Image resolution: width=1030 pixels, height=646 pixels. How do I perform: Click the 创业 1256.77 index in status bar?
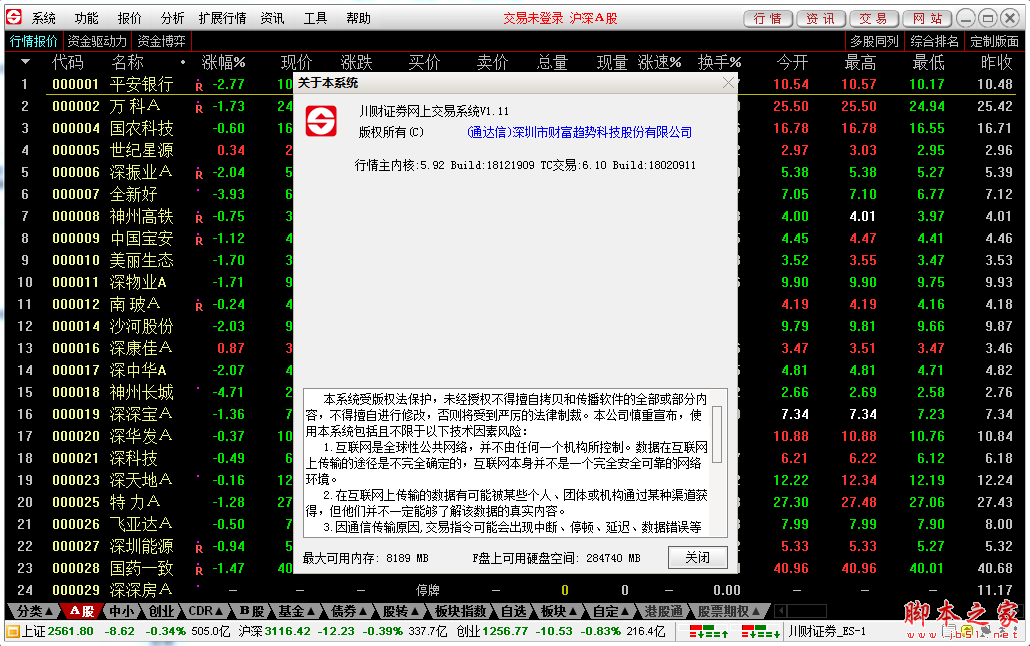pos(491,632)
